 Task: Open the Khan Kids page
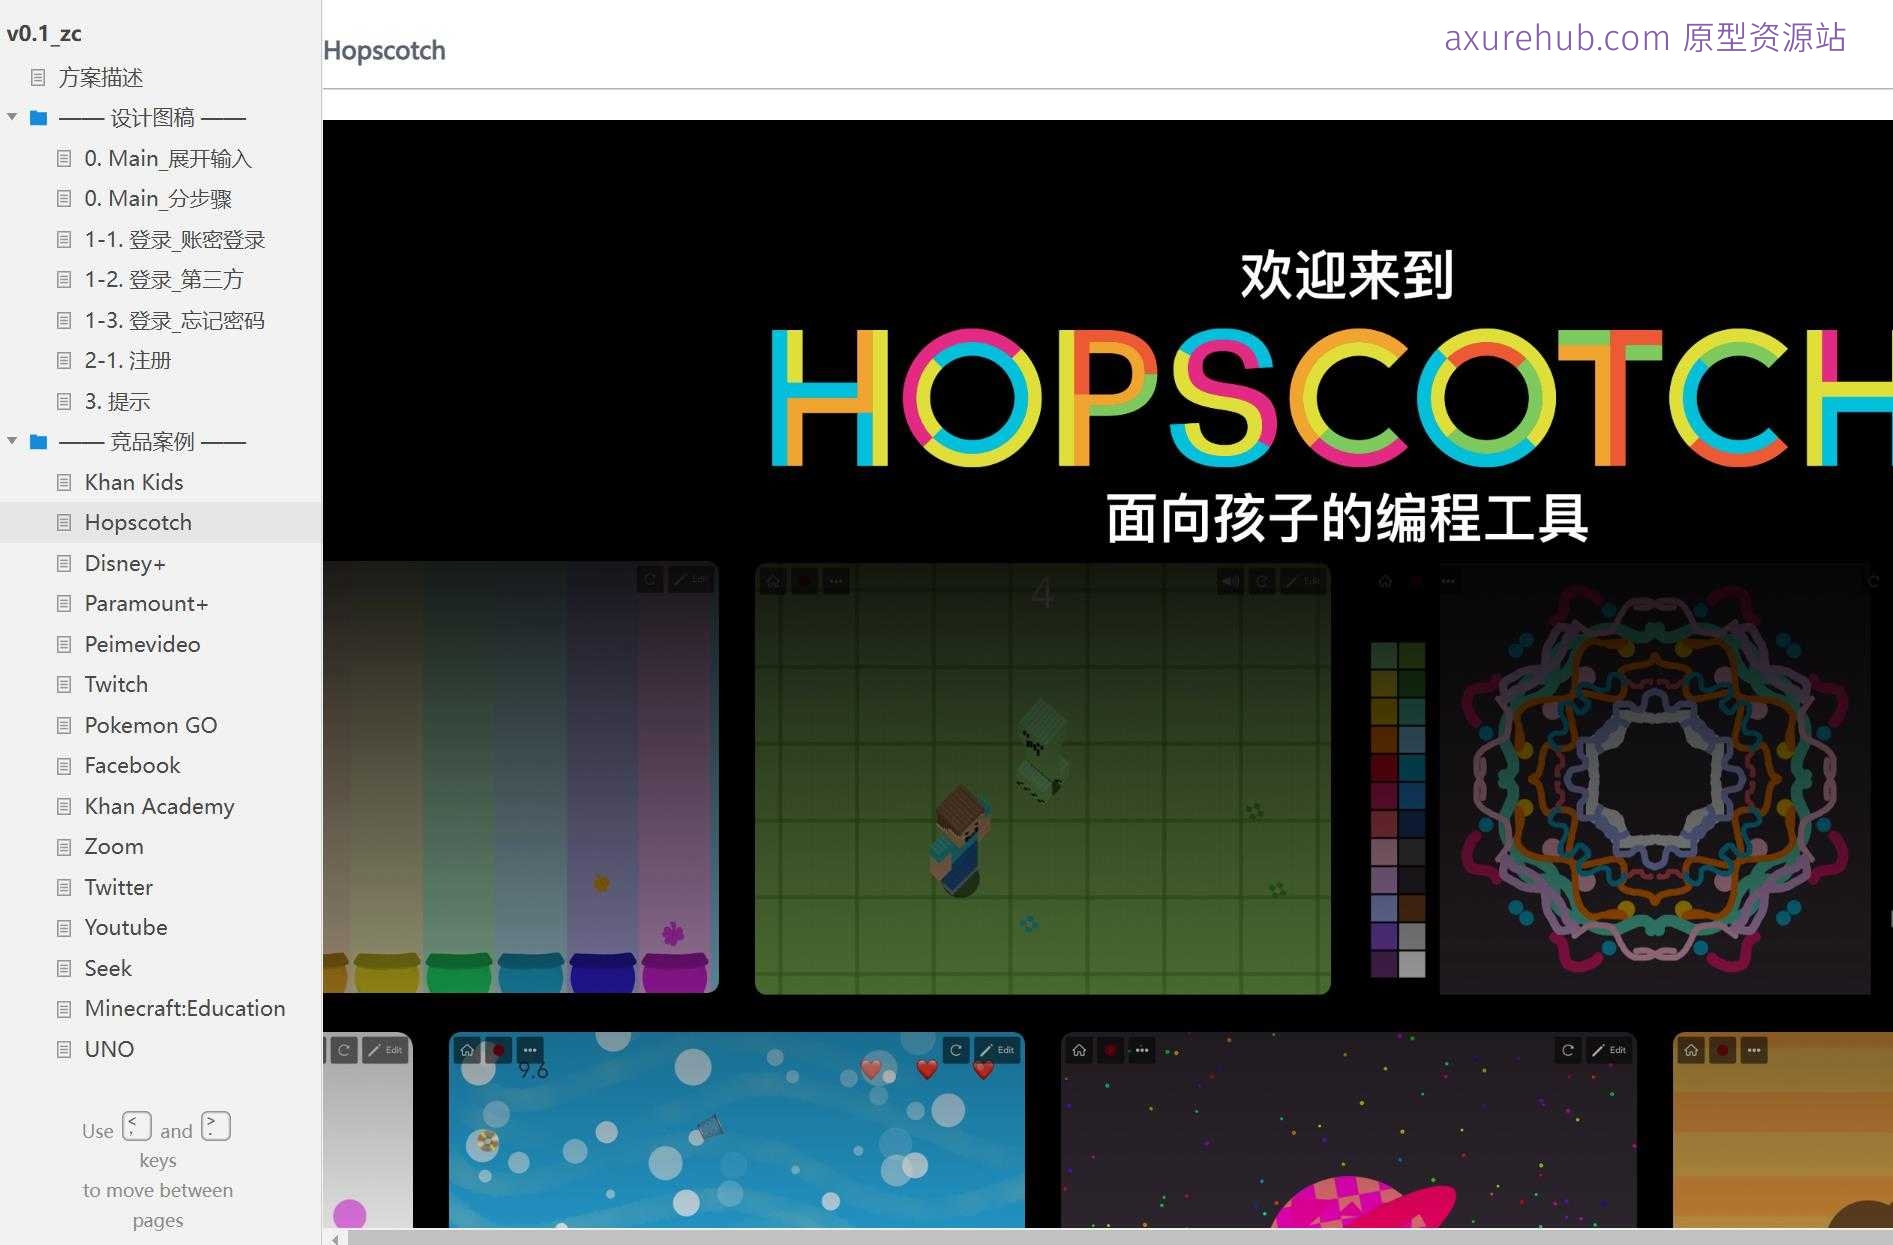[x=134, y=482]
